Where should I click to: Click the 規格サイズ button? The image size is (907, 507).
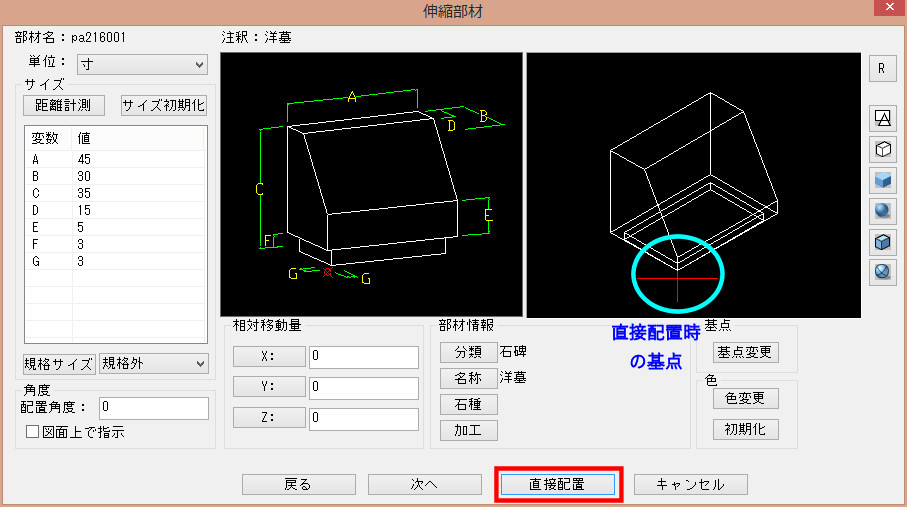click(x=59, y=364)
